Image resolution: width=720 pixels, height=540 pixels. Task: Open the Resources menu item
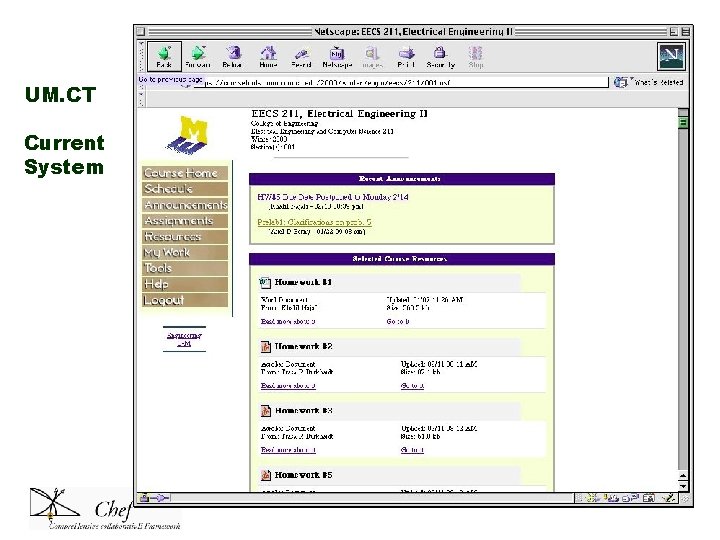point(185,236)
